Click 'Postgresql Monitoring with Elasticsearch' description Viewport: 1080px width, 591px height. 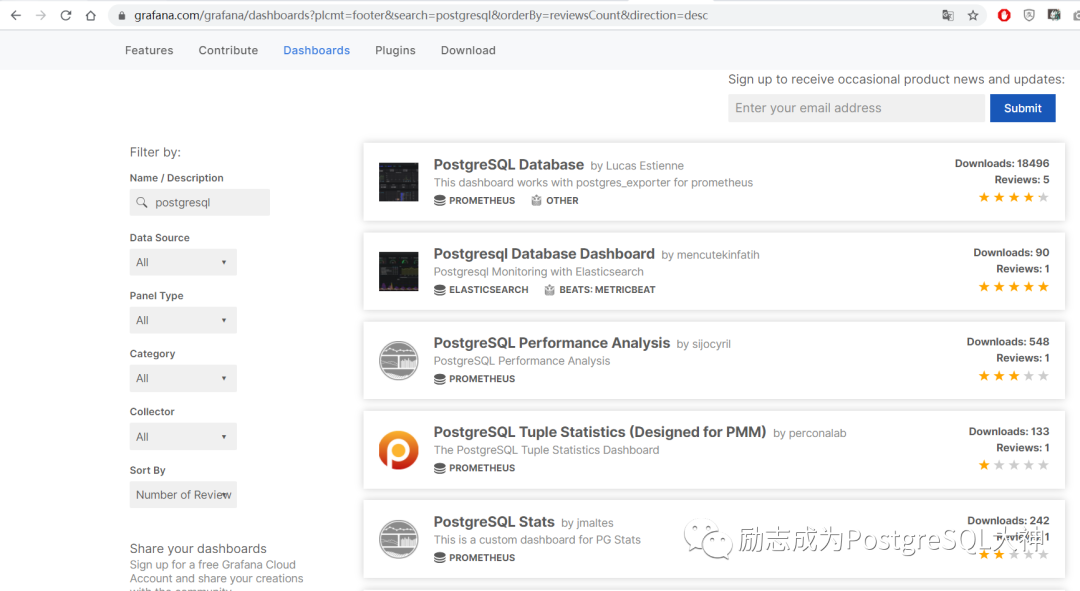tap(539, 272)
